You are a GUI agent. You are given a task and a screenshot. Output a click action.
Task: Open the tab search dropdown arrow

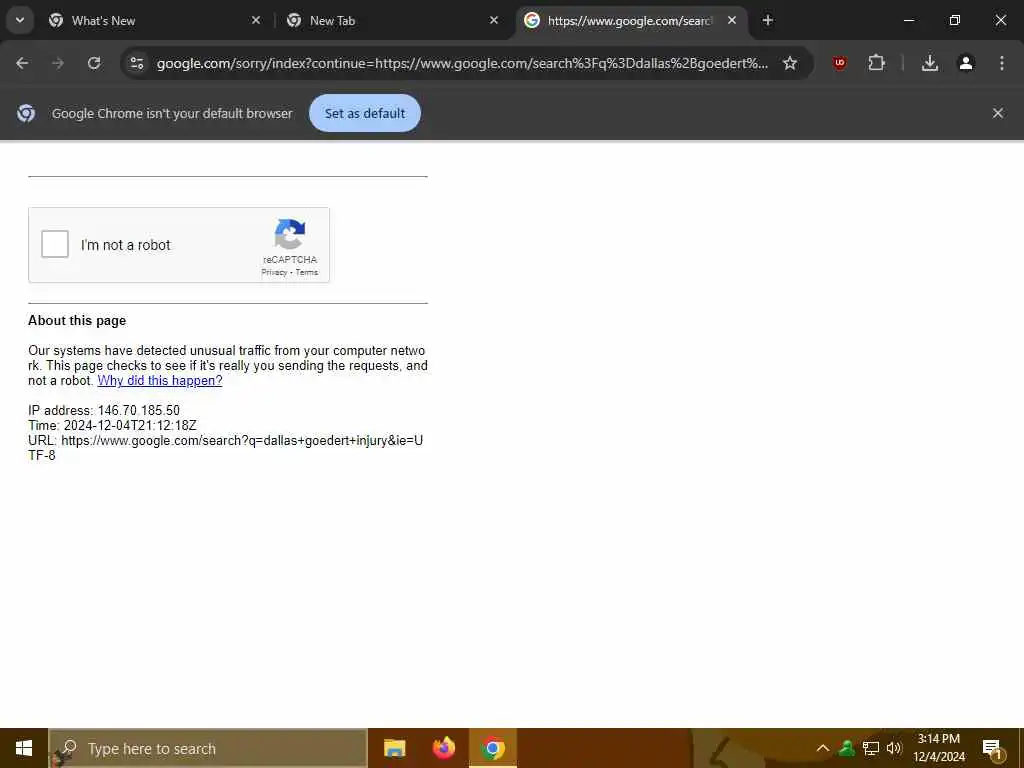pos(20,20)
